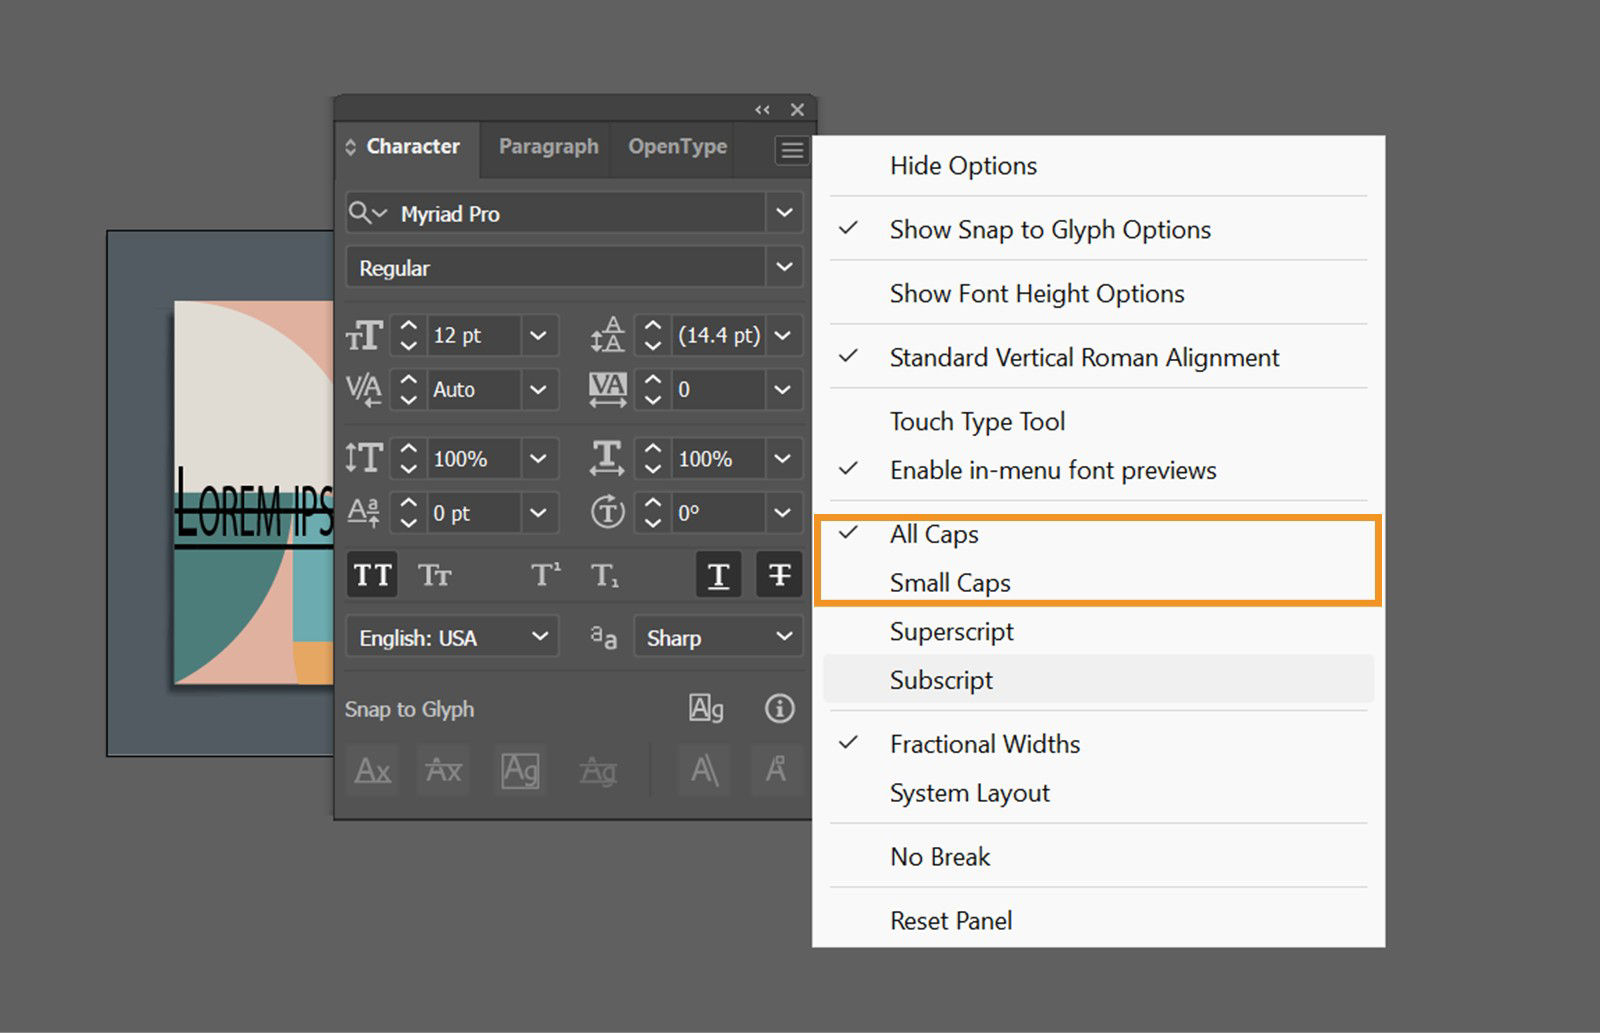Open the font size 12 pt dropdown

539,336
